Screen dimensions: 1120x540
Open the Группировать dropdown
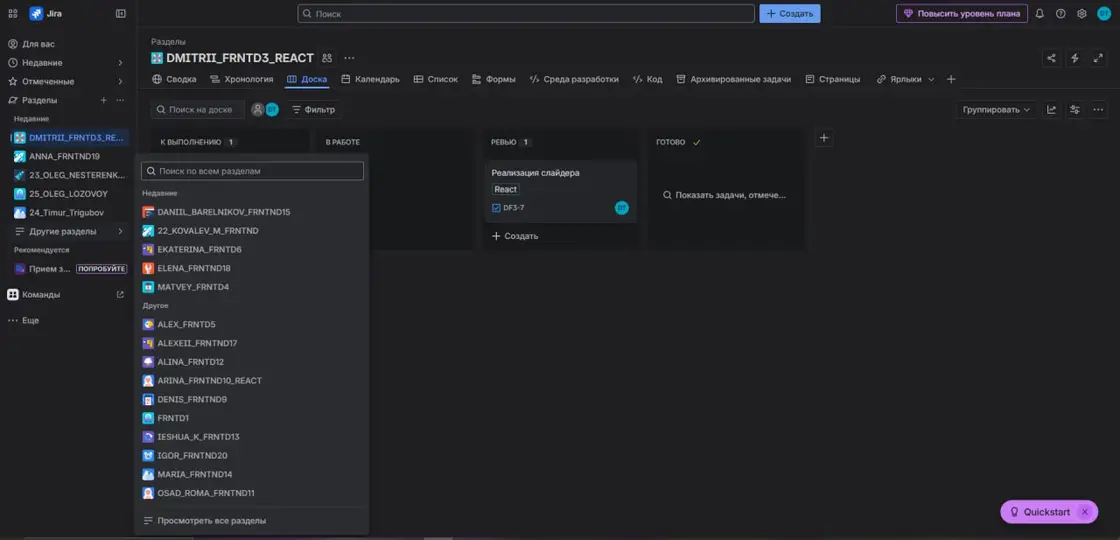tap(996, 110)
